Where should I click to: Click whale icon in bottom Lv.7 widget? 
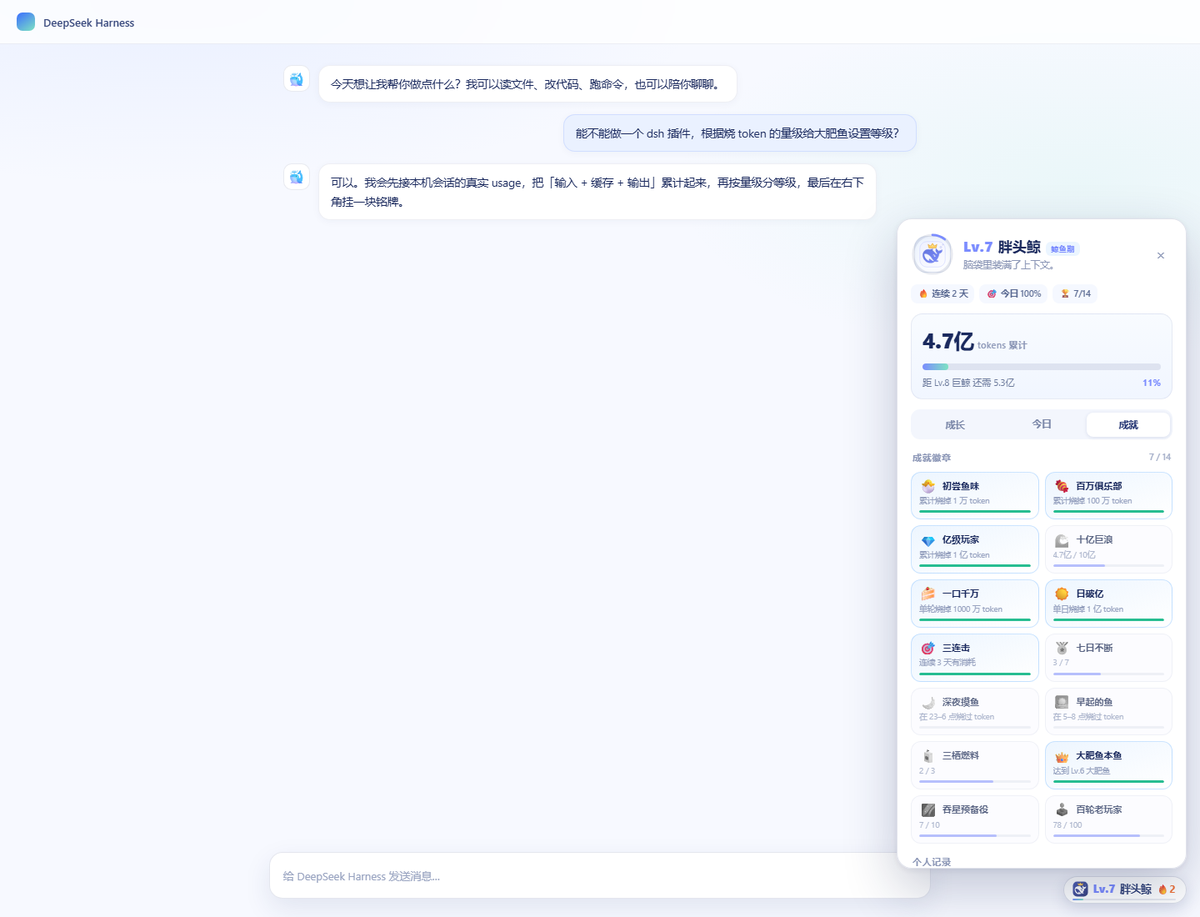click(1080, 889)
